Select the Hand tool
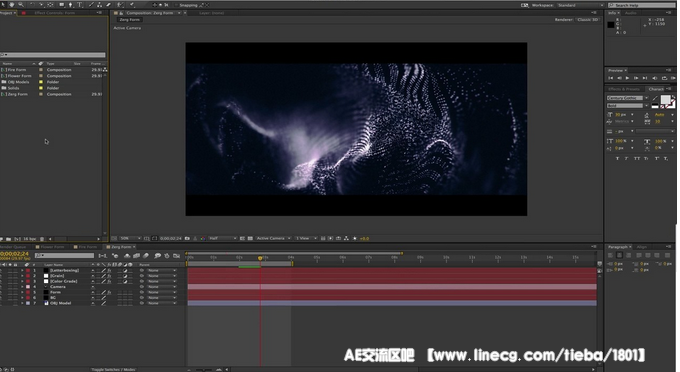 click(x=12, y=5)
